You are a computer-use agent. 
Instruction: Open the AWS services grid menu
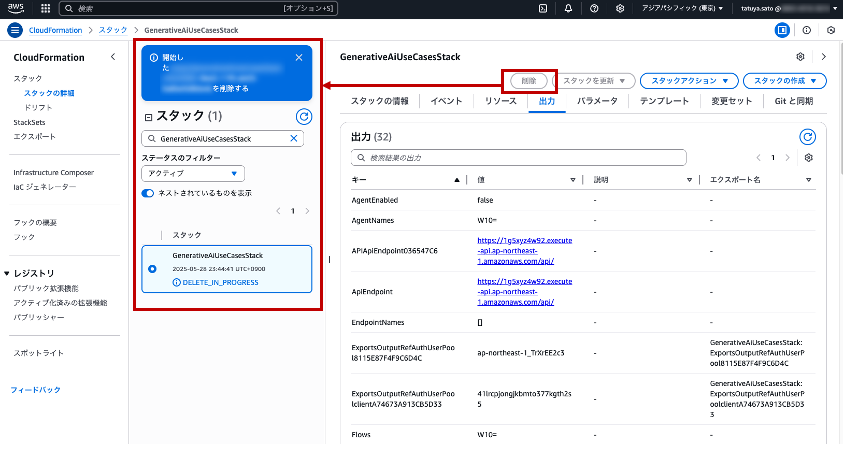point(46,9)
